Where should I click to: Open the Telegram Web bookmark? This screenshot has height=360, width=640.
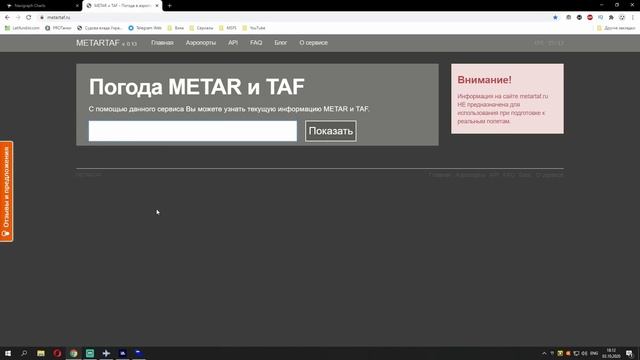point(145,28)
